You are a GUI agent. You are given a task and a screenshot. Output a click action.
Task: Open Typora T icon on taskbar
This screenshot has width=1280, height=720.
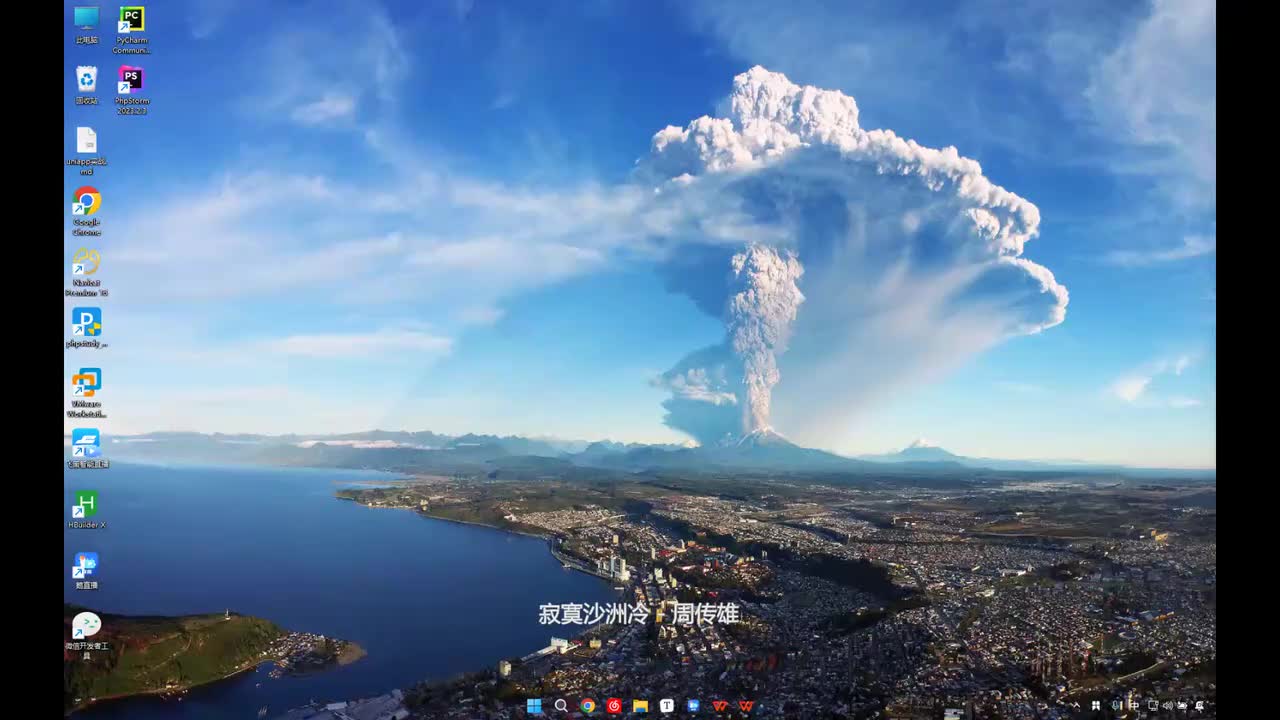pyautogui.click(x=667, y=705)
